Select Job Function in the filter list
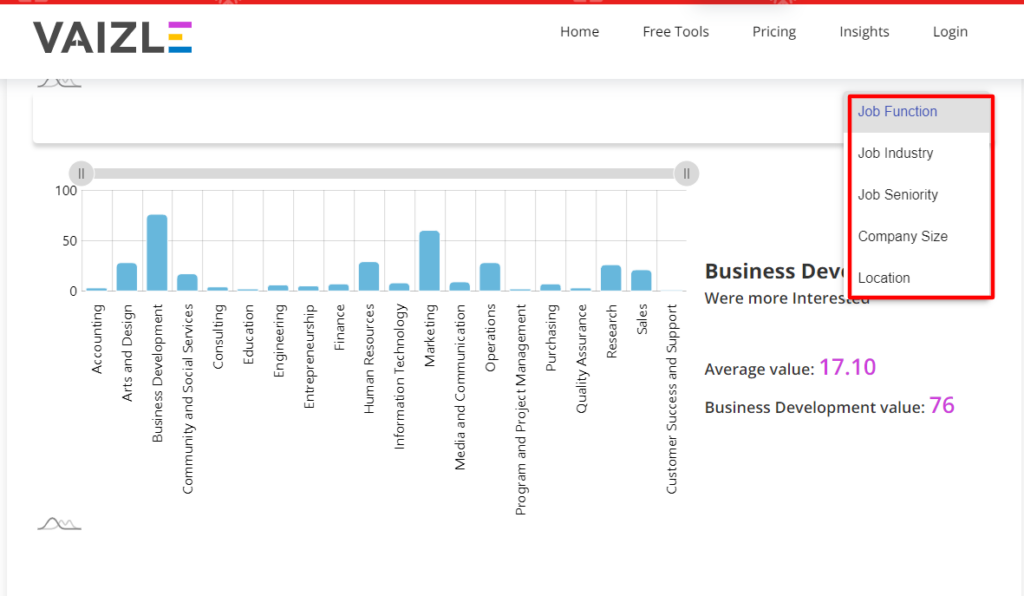Screen dimensions: 1024x596 tap(897, 111)
